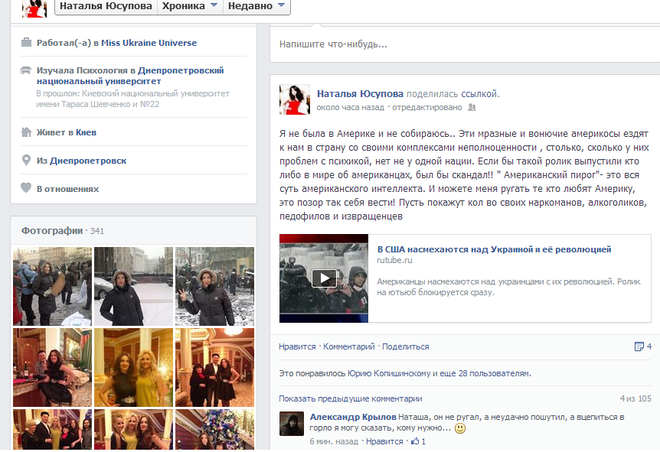
Task: Open photo of three people by column
Action: pyautogui.click(x=215, y=367)
